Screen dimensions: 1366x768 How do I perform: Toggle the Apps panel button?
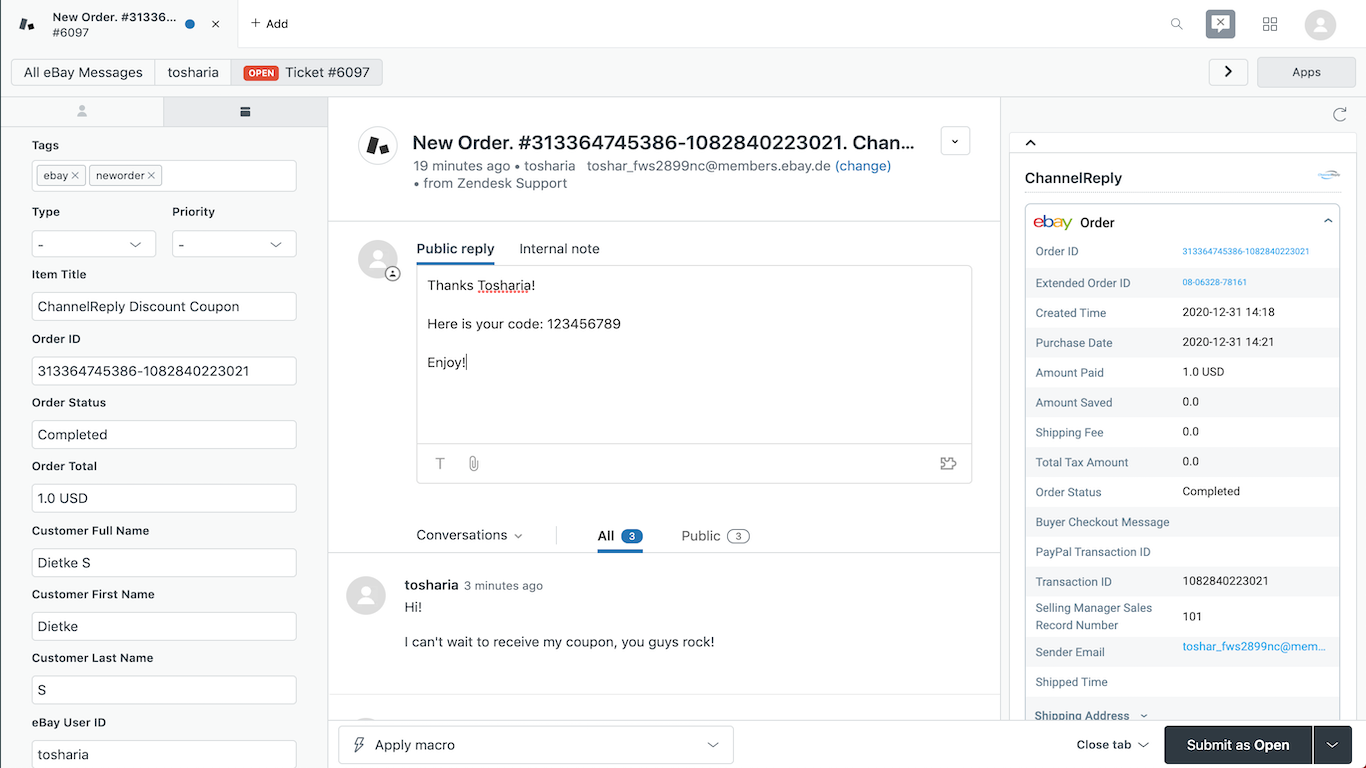(1306, 72)
